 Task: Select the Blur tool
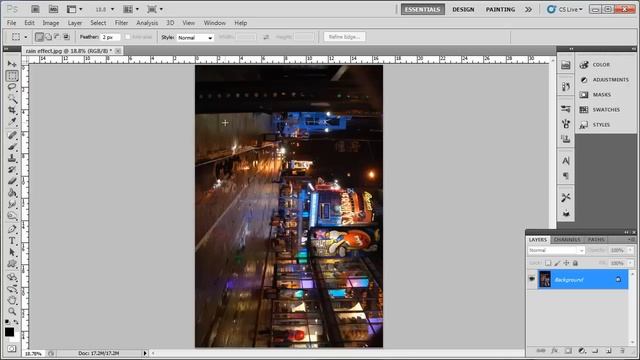click(12, 204)
